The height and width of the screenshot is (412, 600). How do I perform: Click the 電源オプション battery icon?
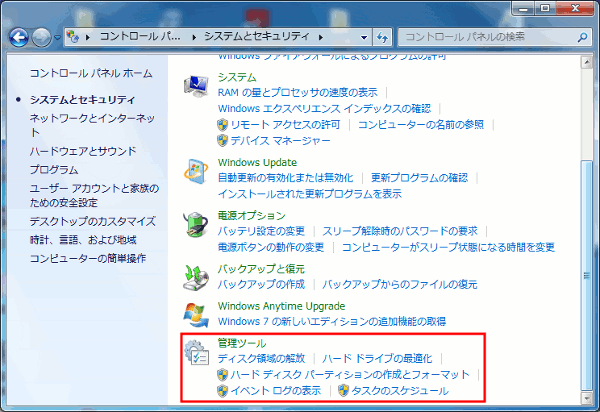(199, 224)
